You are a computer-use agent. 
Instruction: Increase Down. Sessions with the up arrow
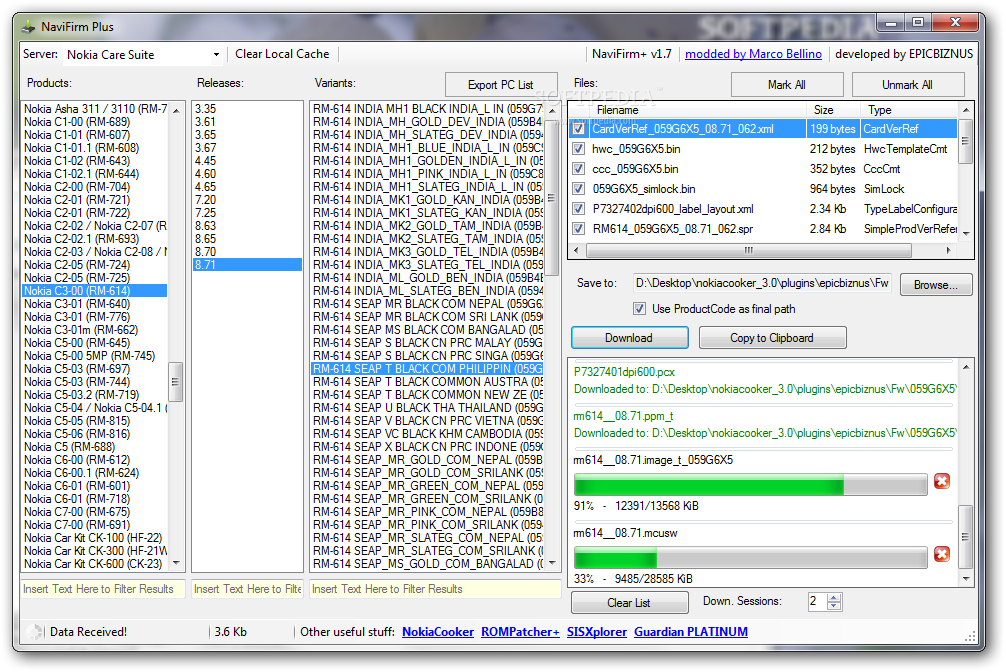(x=833, y=598)
